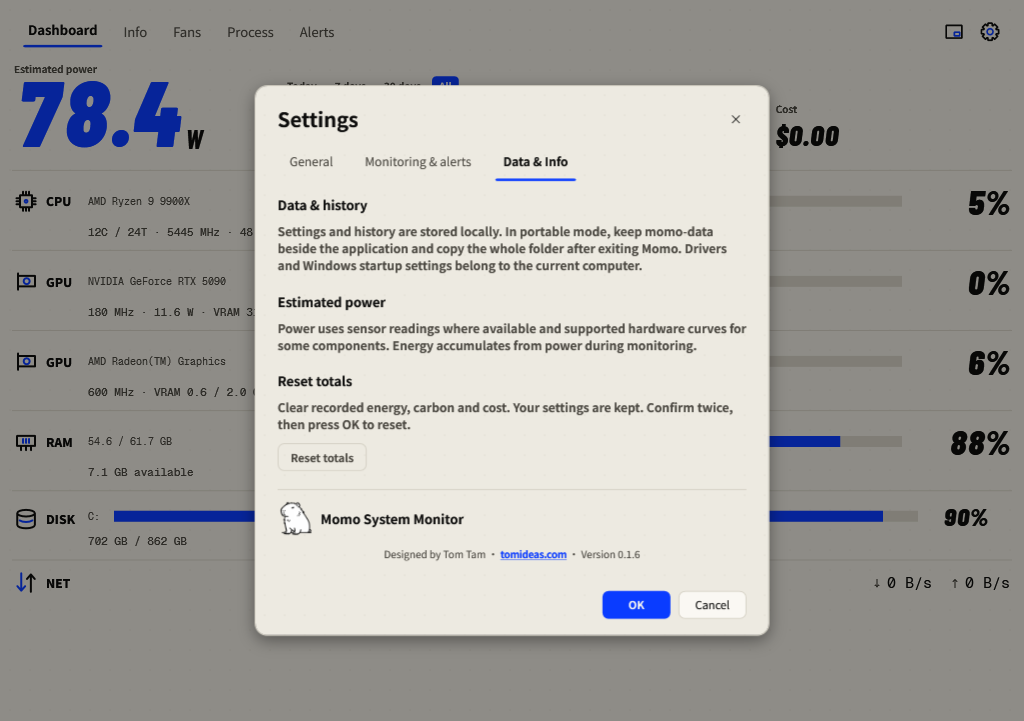This screenshot has height=721, width=1024.
Task: Click the C: disk usage bar
Action: pos(843,517)
